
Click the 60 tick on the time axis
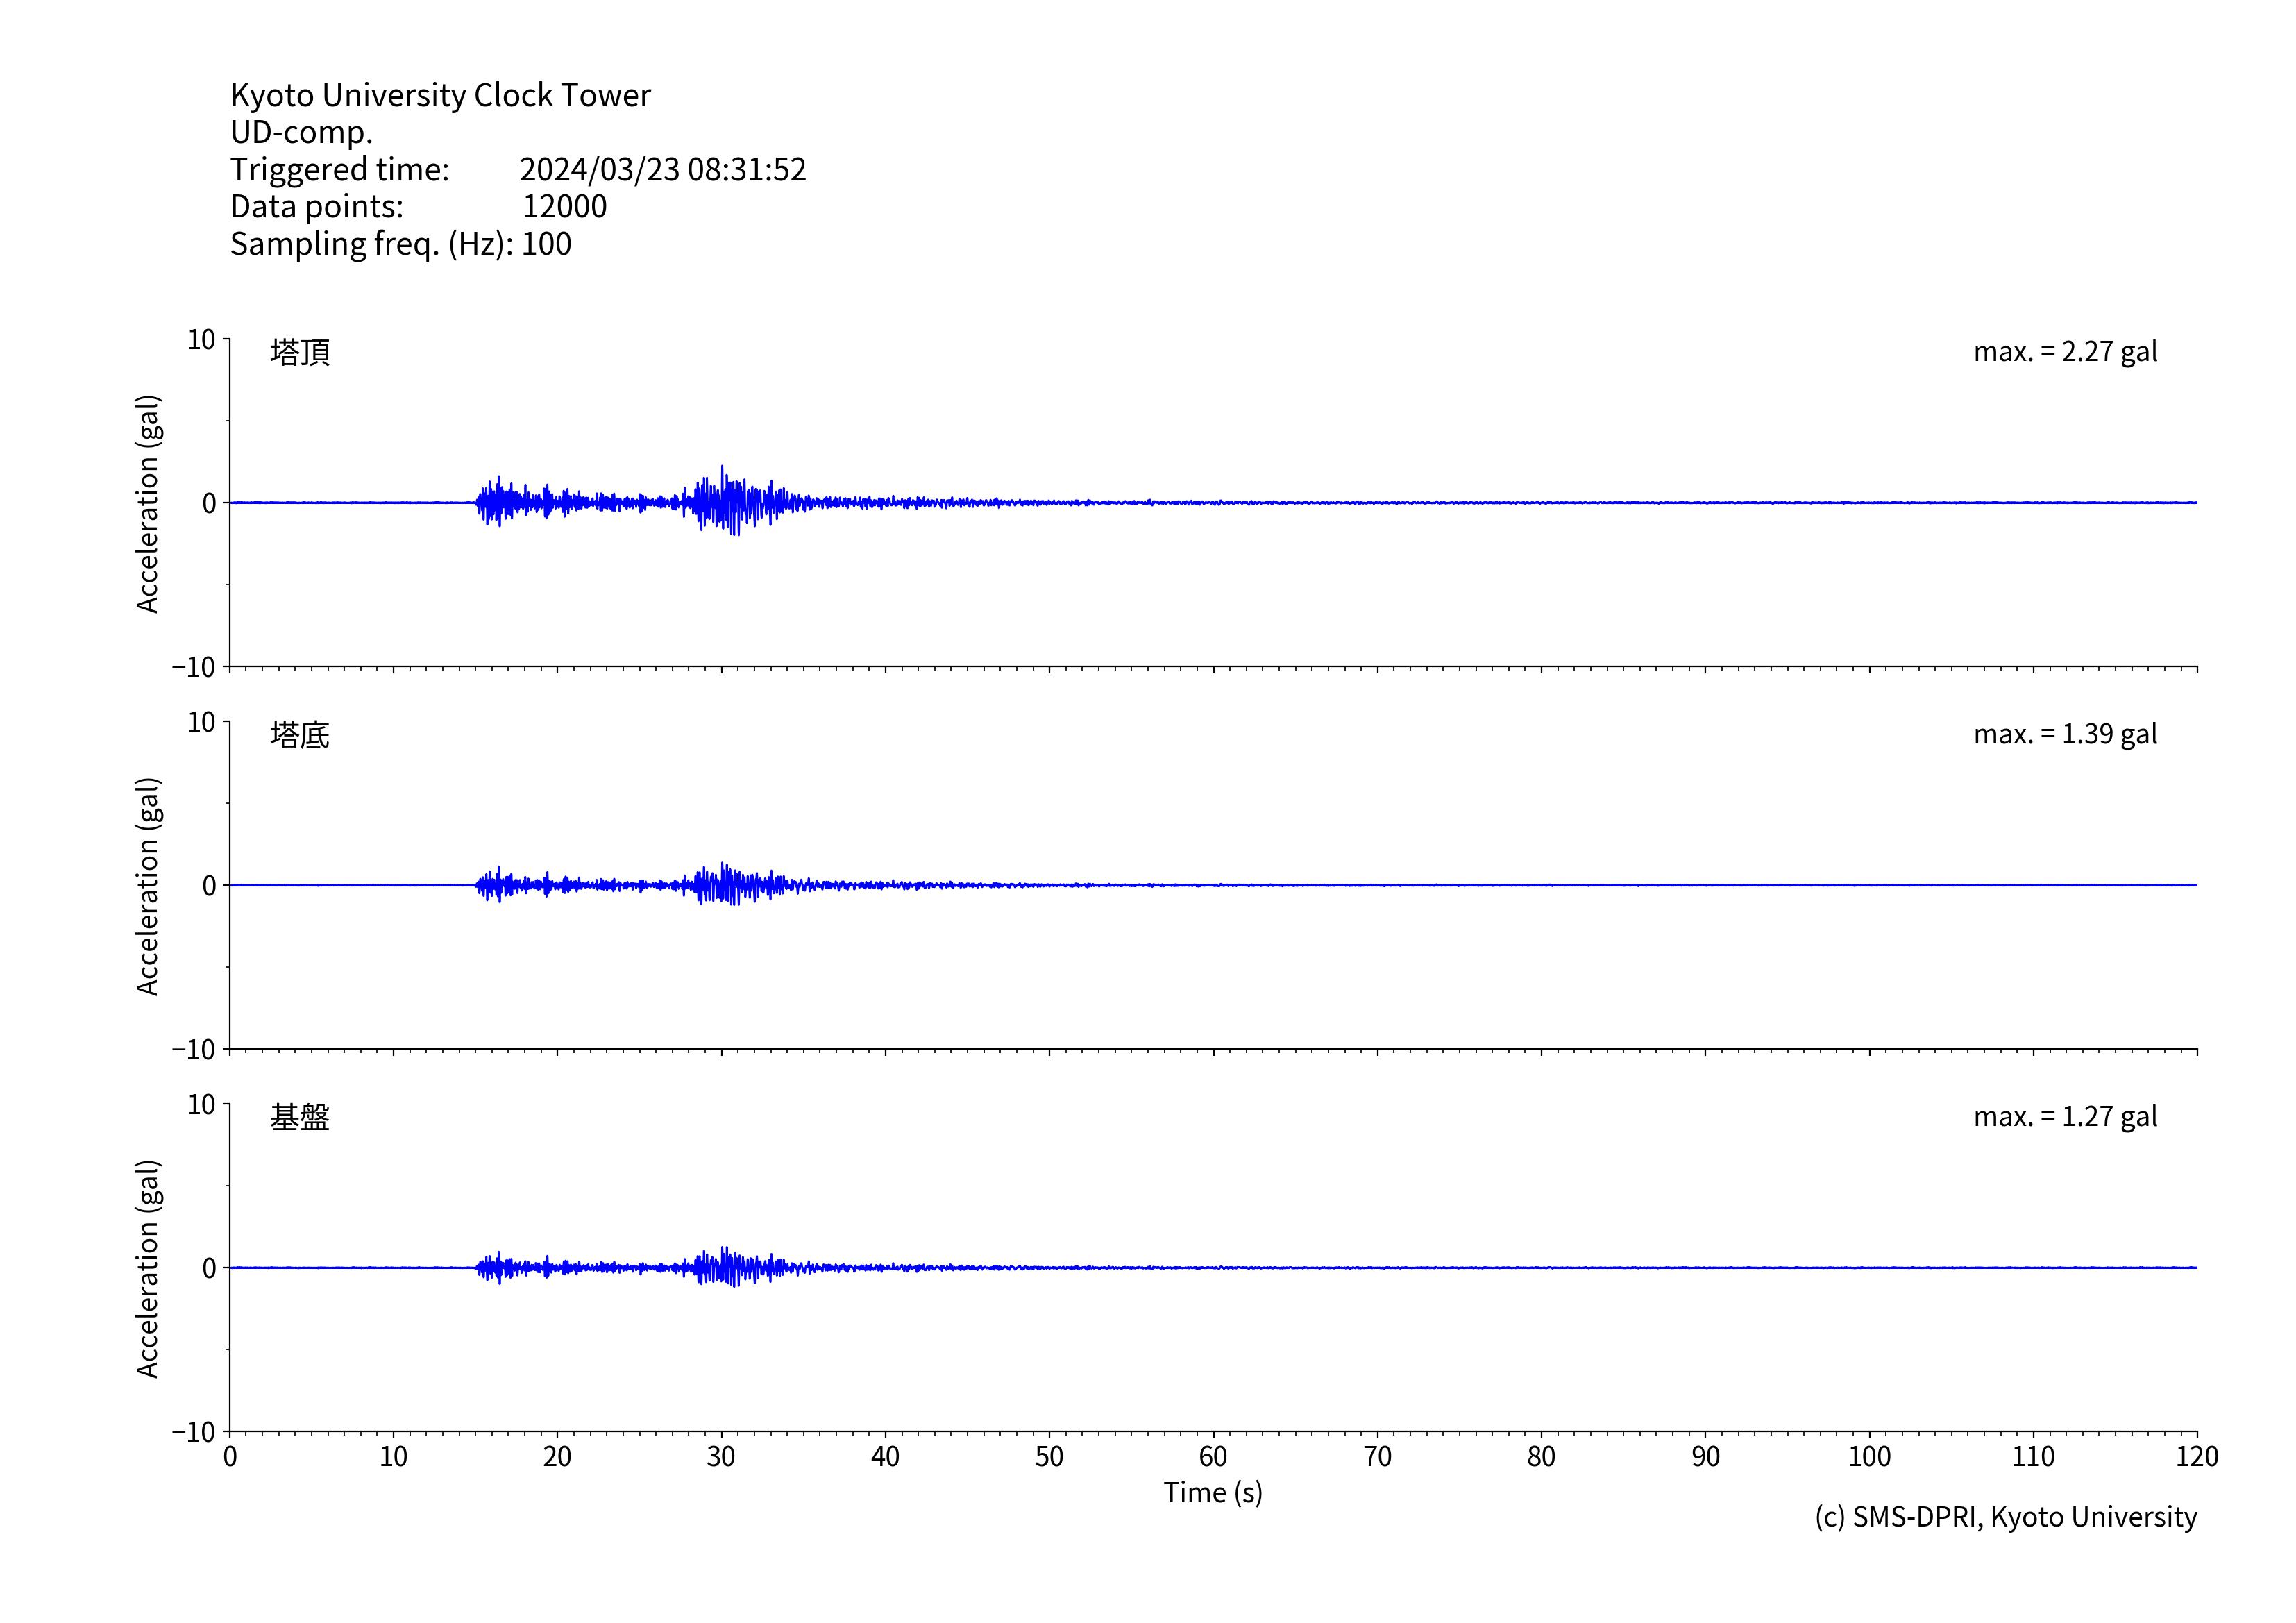coord(1212,1457)
